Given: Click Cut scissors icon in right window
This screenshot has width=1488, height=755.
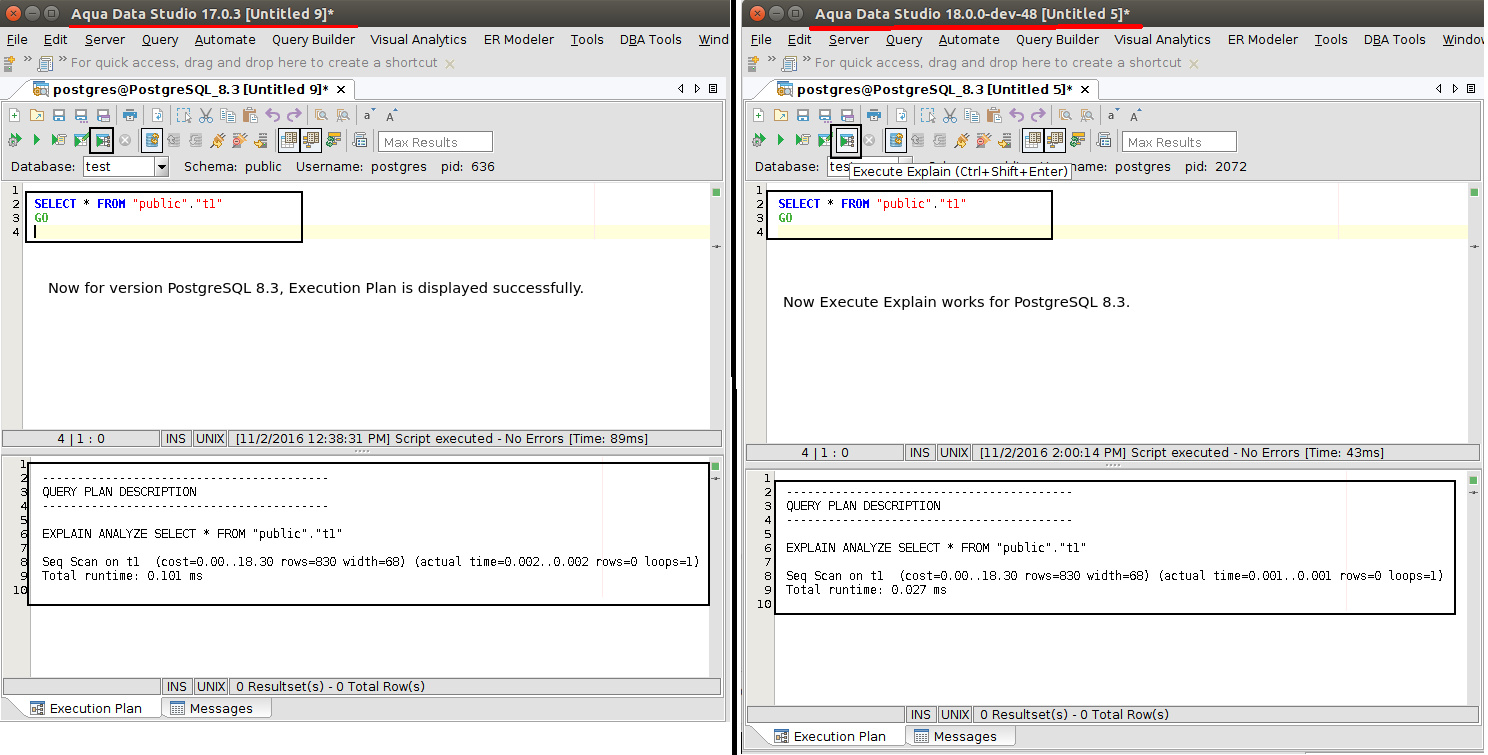Looking at the screenshot, I should point(950,115).
